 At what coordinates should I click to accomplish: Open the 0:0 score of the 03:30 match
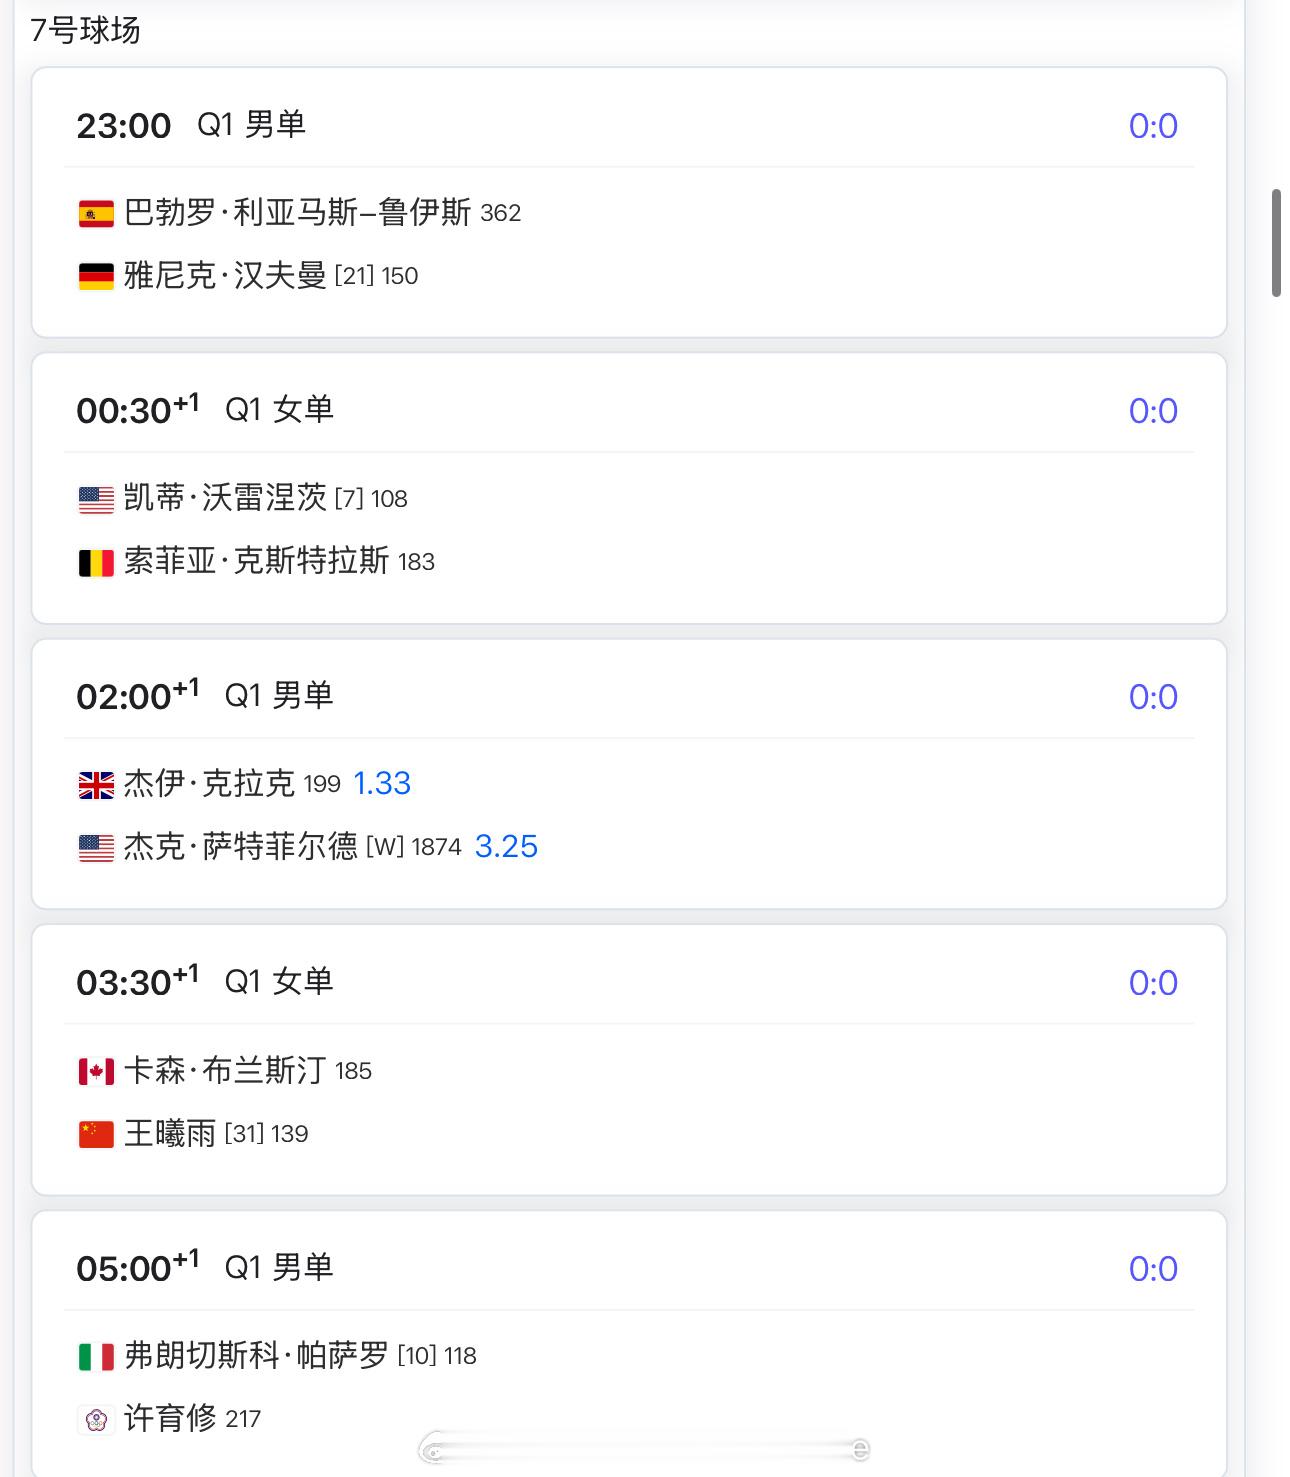pos(1153,983)
